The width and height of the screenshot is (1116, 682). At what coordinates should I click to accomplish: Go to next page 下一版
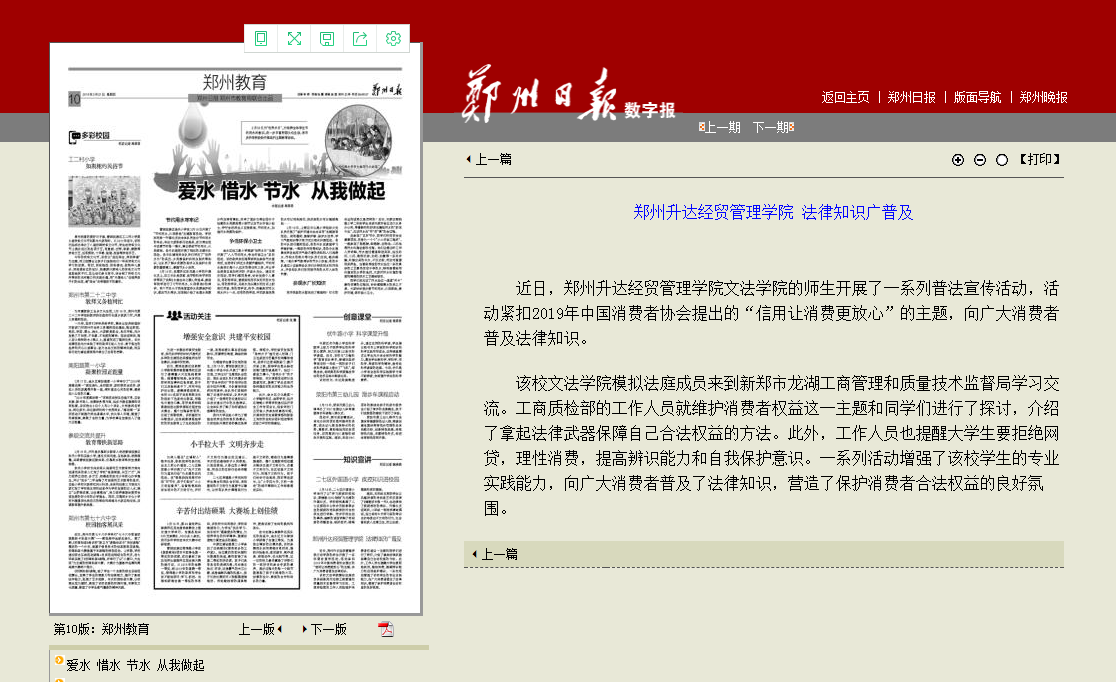point(326,629)
